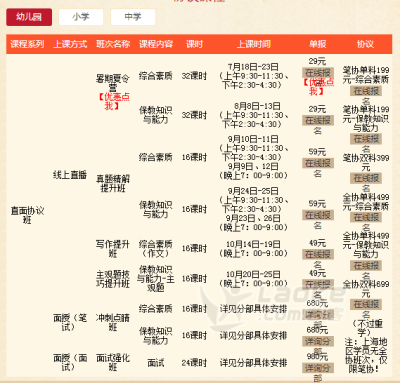Click 在线报名 under 全协双科699元
Viewport: 400px width, 383px height.
[366, 304]
